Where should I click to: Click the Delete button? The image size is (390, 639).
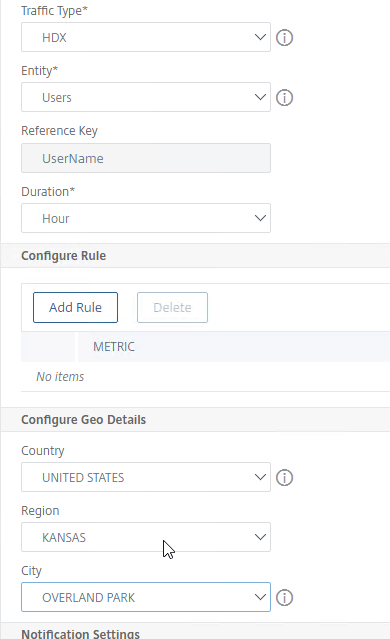point(172,307)
